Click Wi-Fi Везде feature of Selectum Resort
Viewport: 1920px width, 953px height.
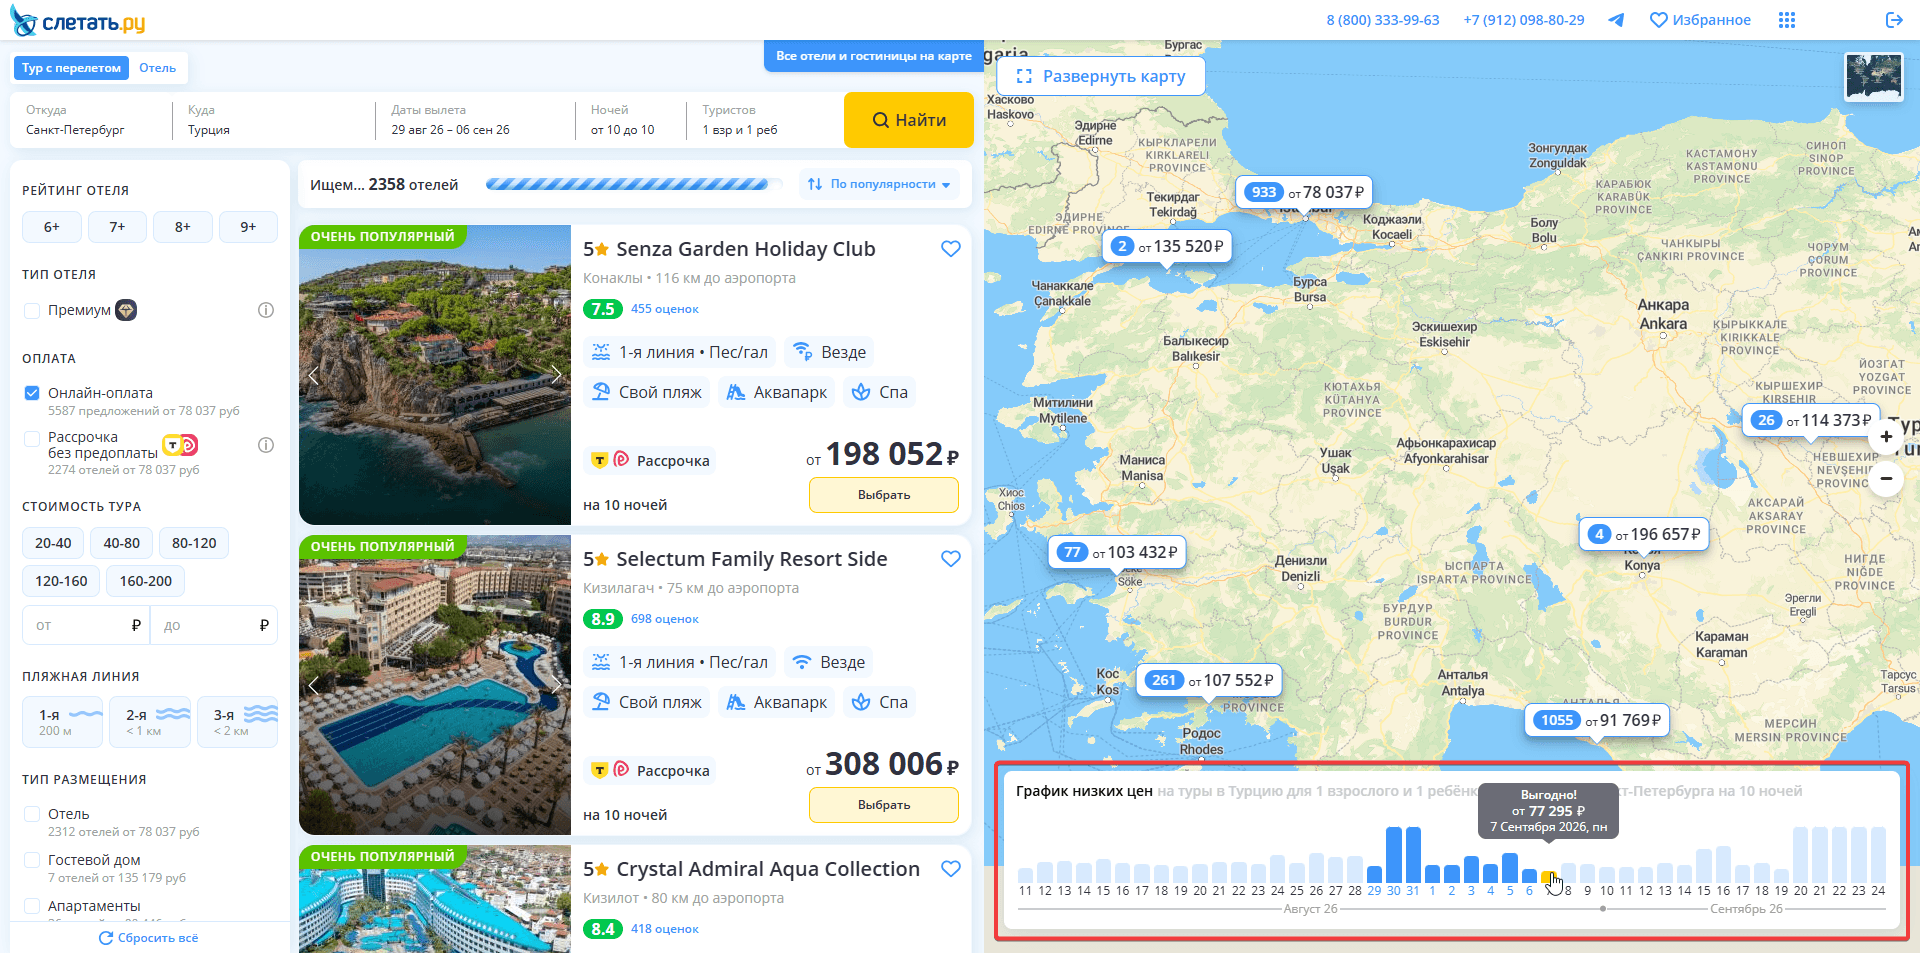(829, 662)
